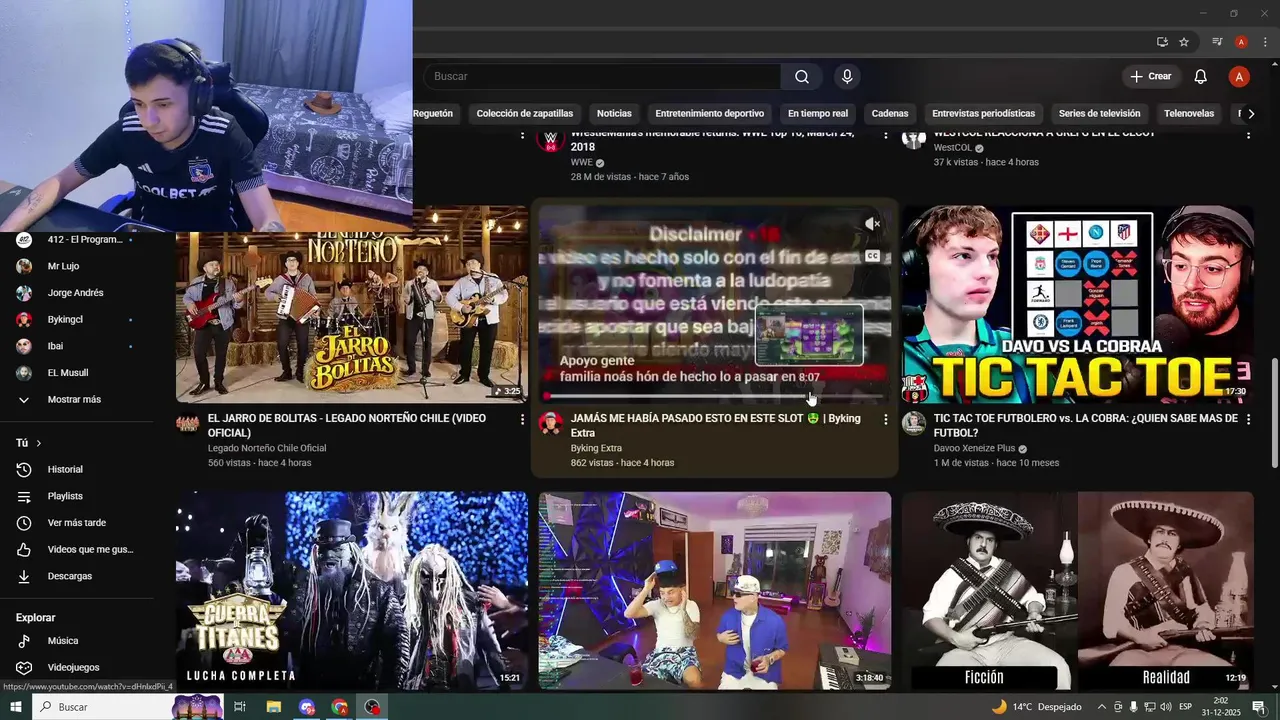Open JAMÁS ME HABÍA PASADO ESTO video title

tap(716, 425)
